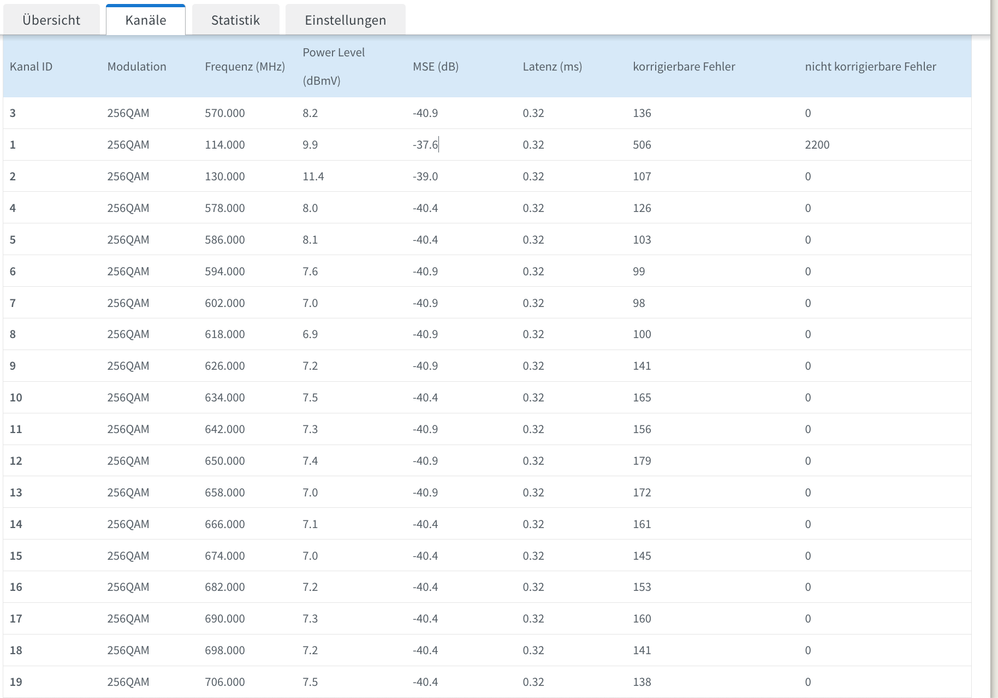Click the 179 correctable errors value
The image size is (998, 698).
click(x=642, y=461)
